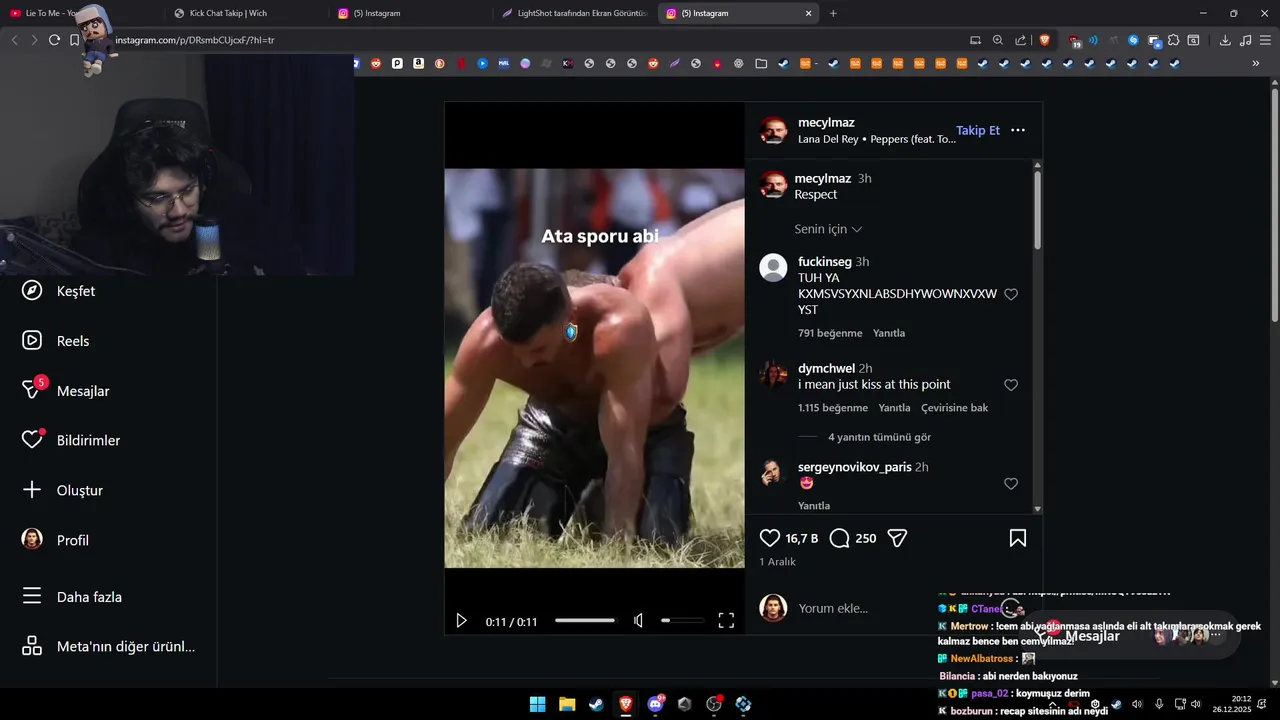1280x720 pixels.
Task: Like dymchwel's comment
Action: click(x=1011, y=385)
